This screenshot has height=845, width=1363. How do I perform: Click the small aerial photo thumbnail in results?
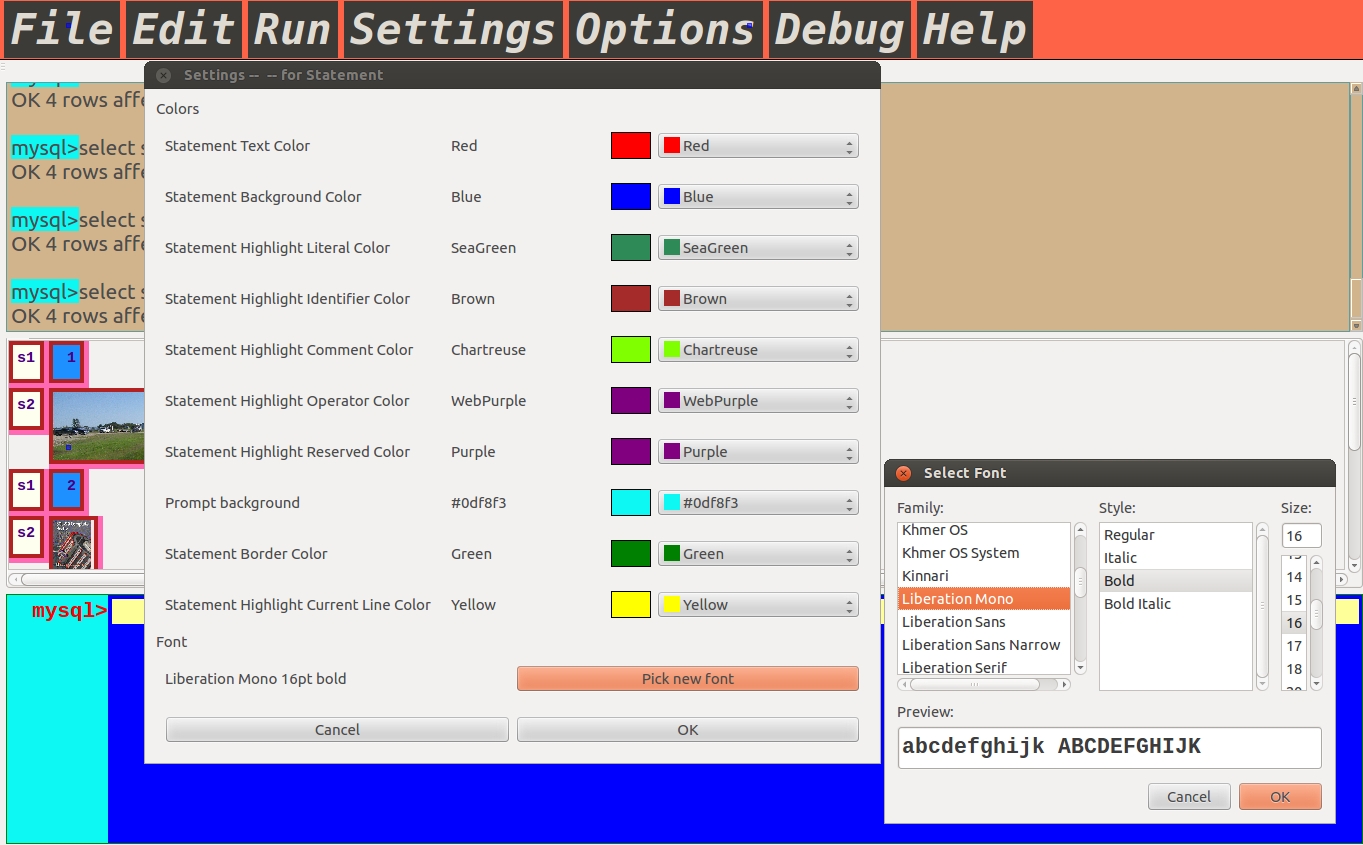(73, 543)
